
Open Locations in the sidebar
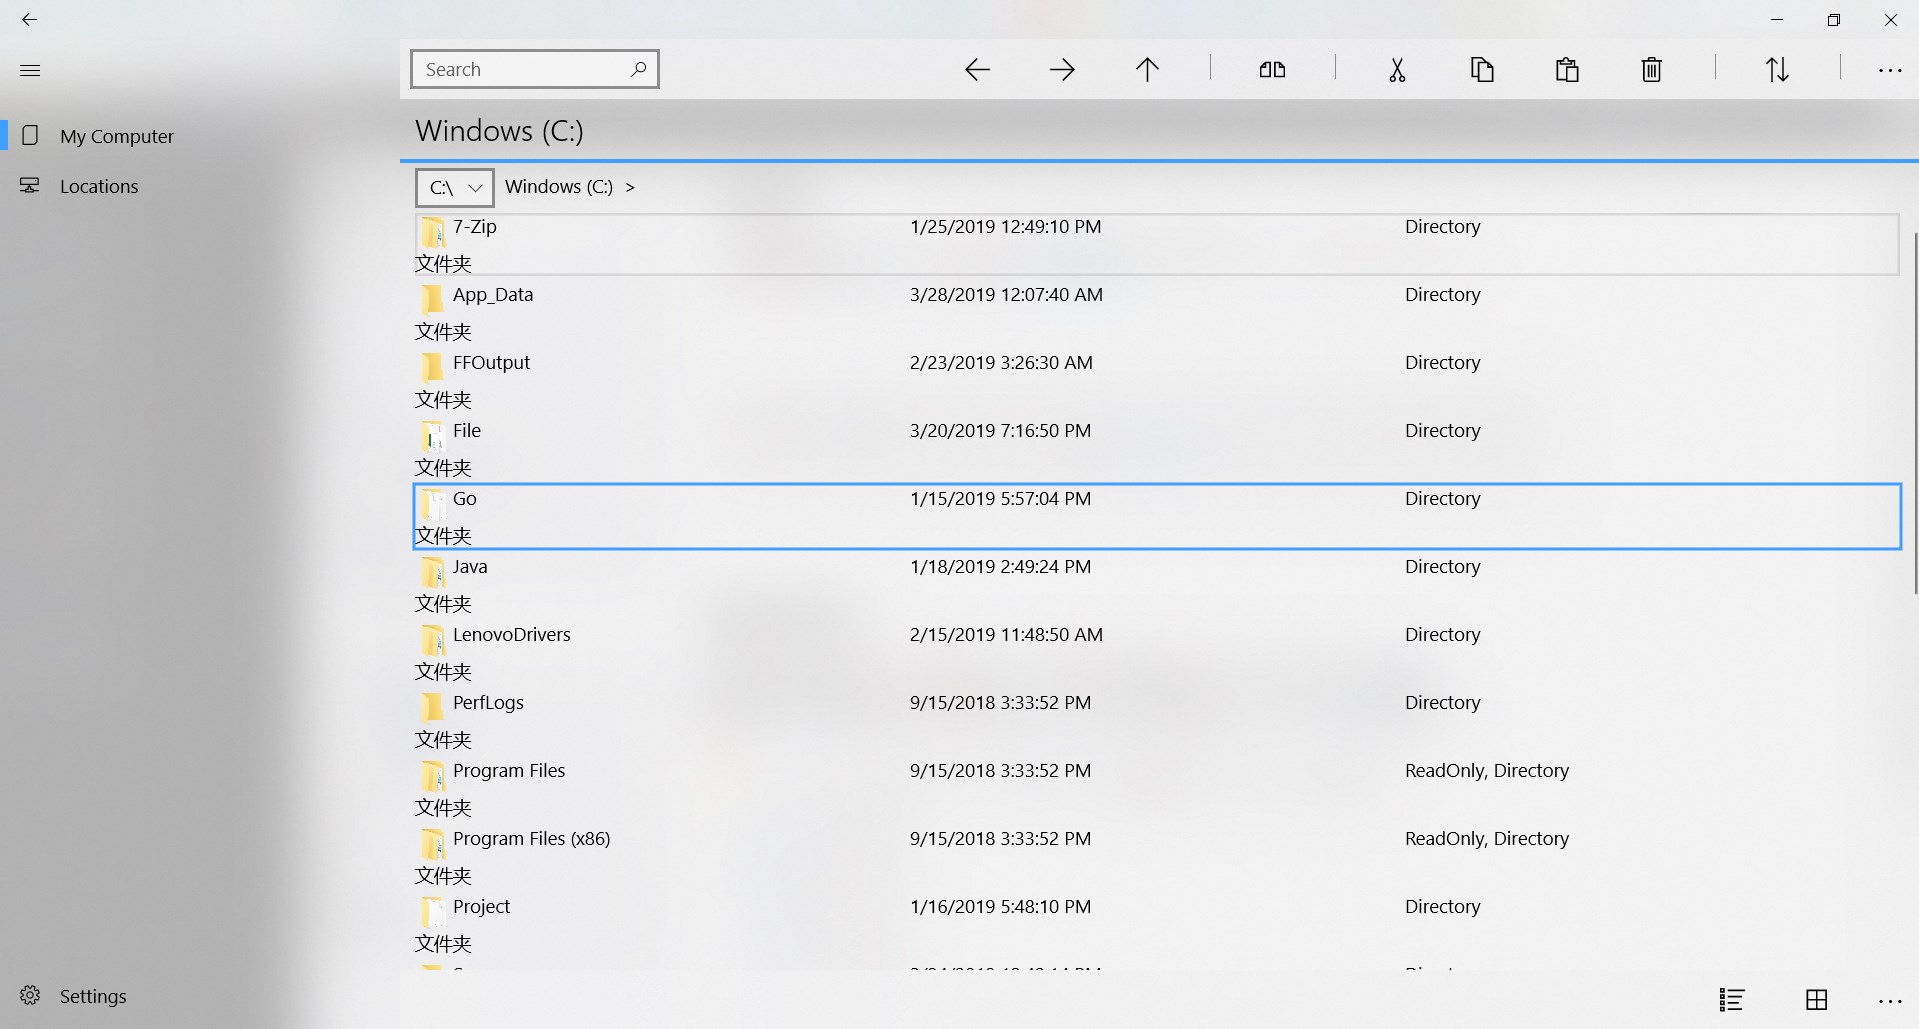pos(200,186)
